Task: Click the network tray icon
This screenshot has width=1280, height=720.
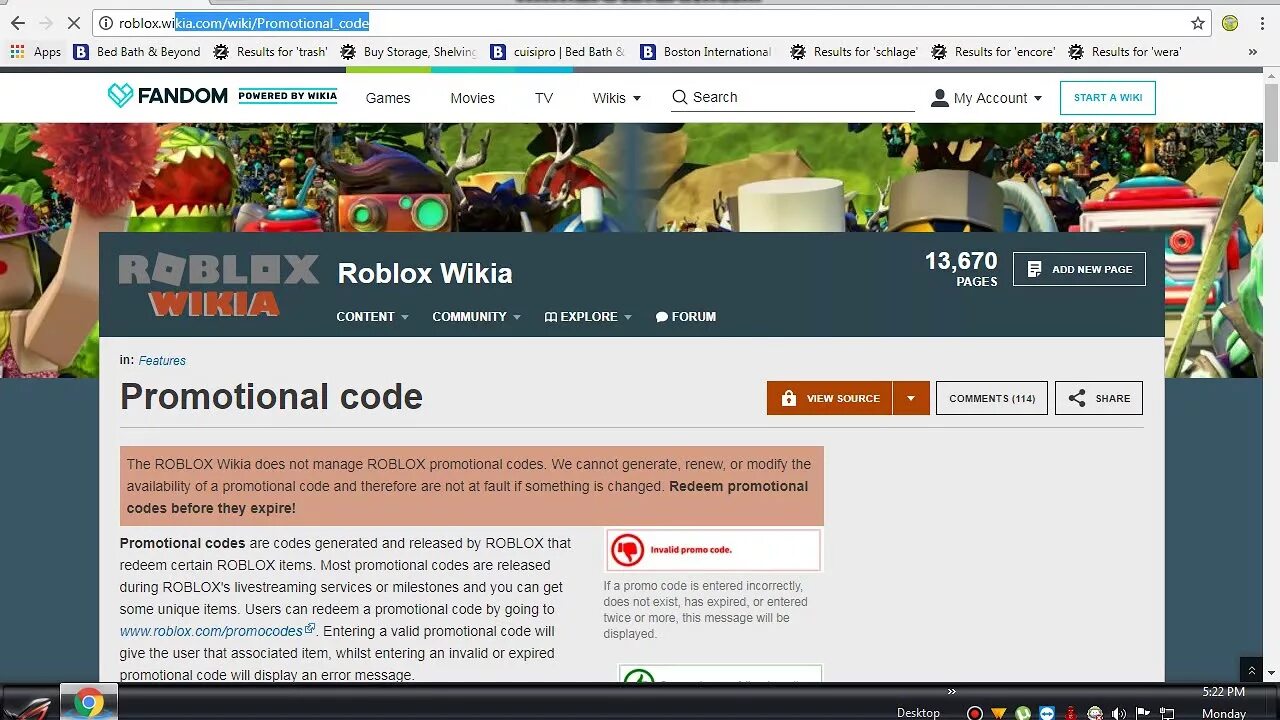Action: tap(1167, 713)
